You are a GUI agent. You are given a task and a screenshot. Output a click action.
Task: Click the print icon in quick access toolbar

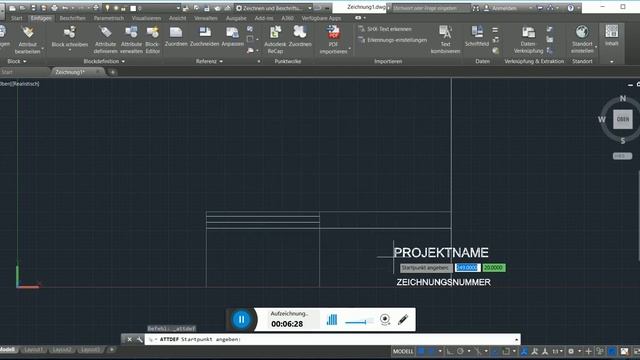click(x=54, y=8)
